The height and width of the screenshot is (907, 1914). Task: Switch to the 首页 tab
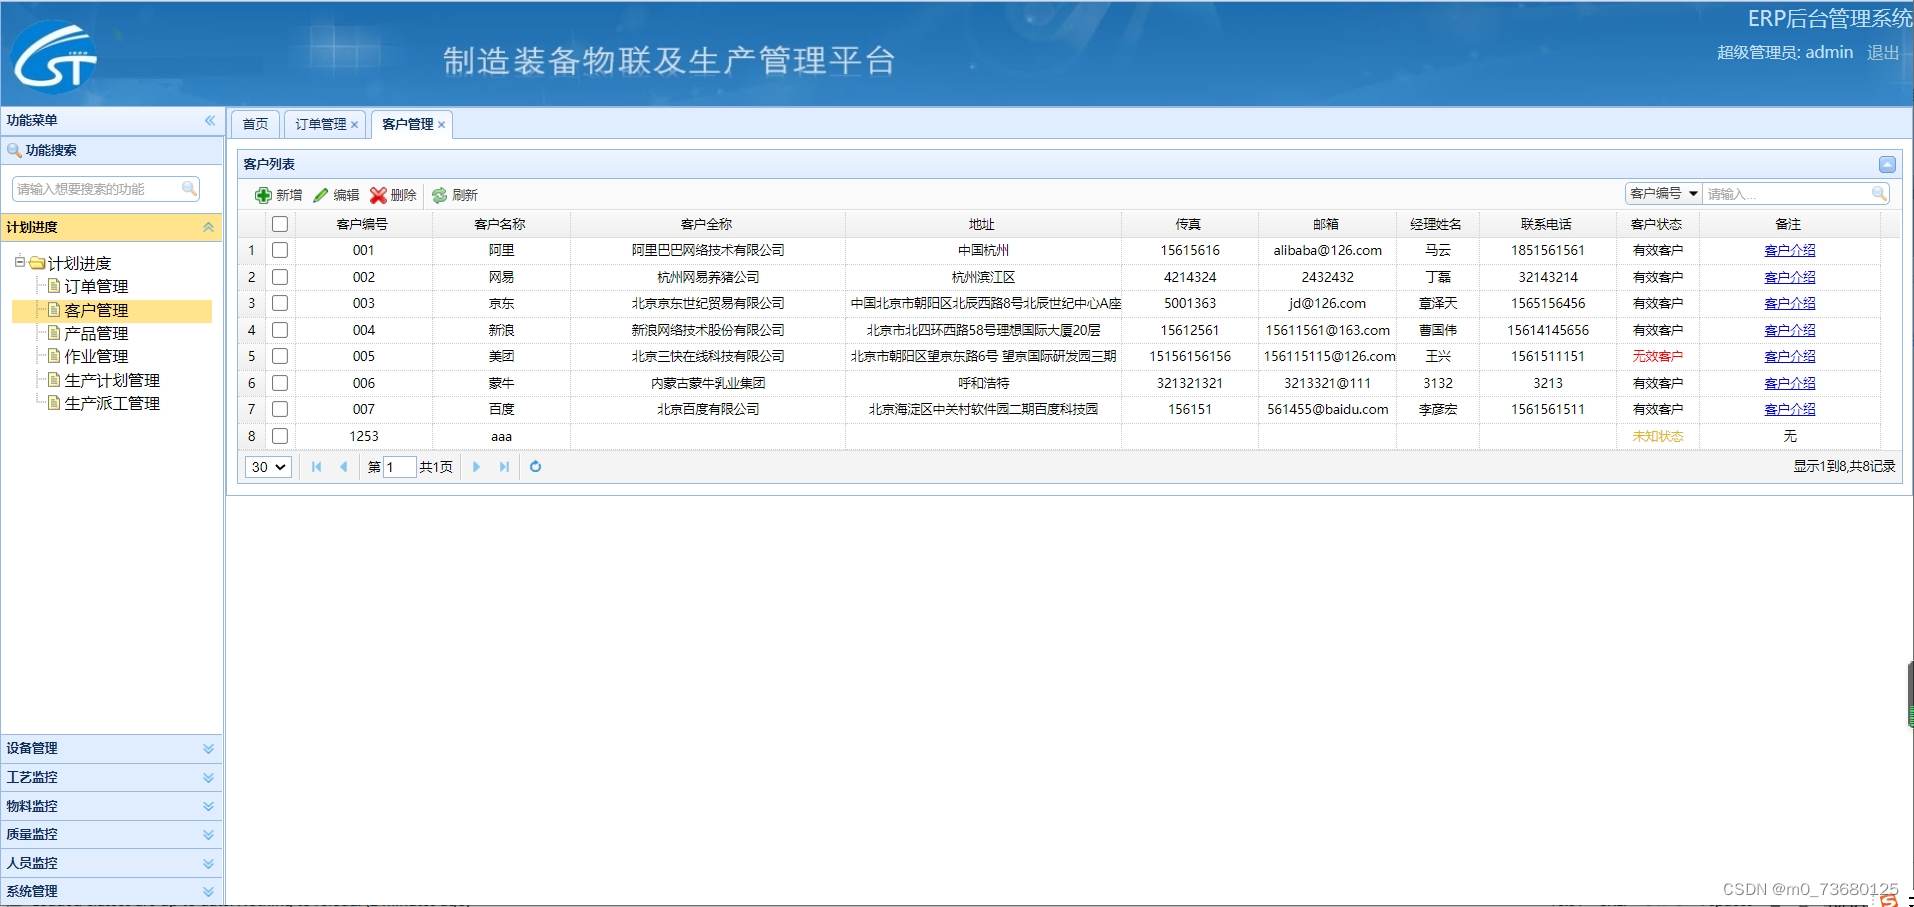tap(255, 124)
